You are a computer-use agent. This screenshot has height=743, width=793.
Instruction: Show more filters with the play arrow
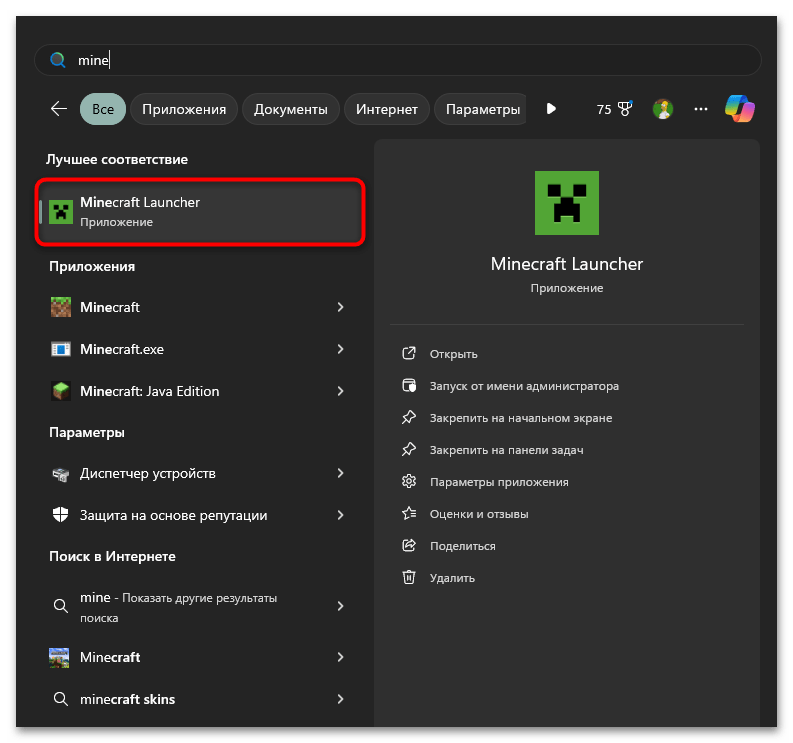[x=551, y=109]
